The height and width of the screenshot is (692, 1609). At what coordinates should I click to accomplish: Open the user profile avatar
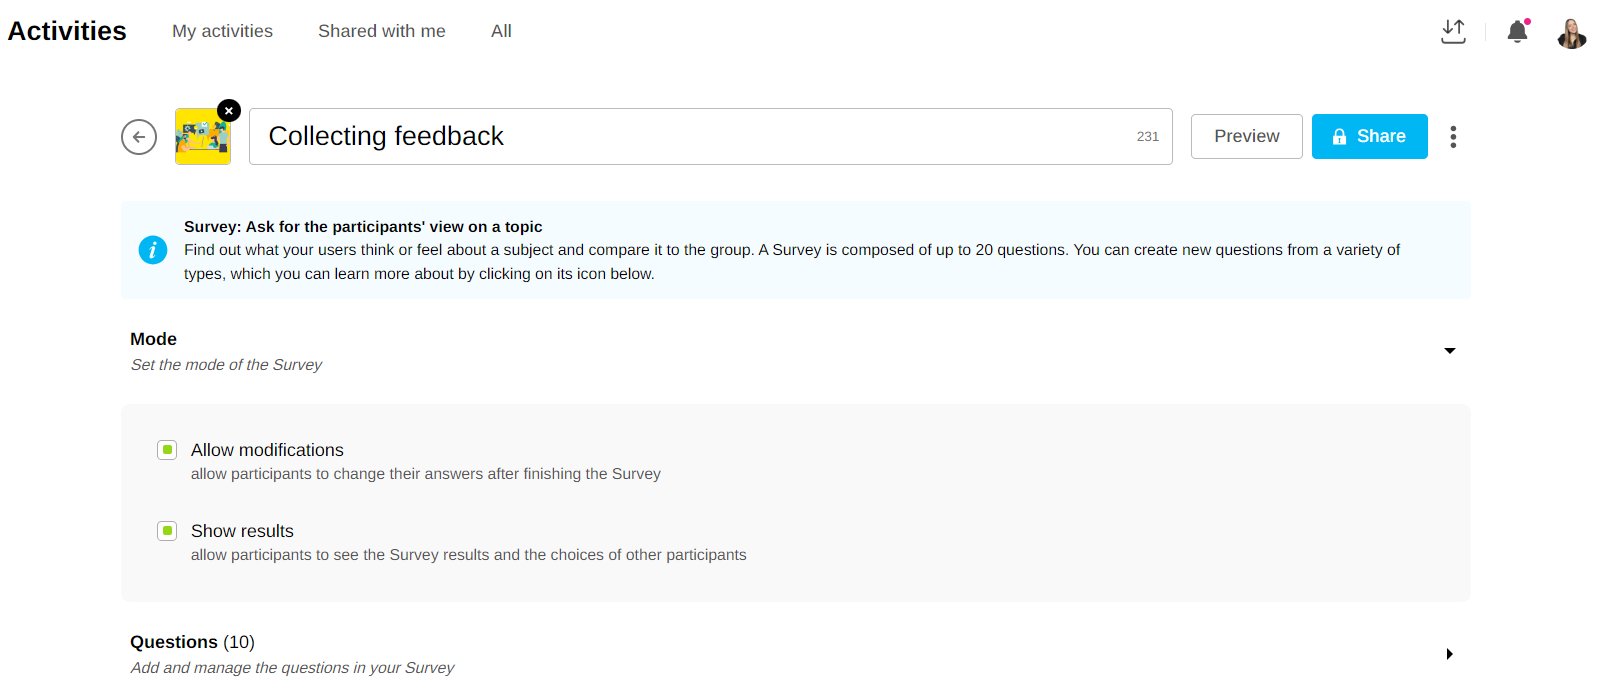[1571, 34]
